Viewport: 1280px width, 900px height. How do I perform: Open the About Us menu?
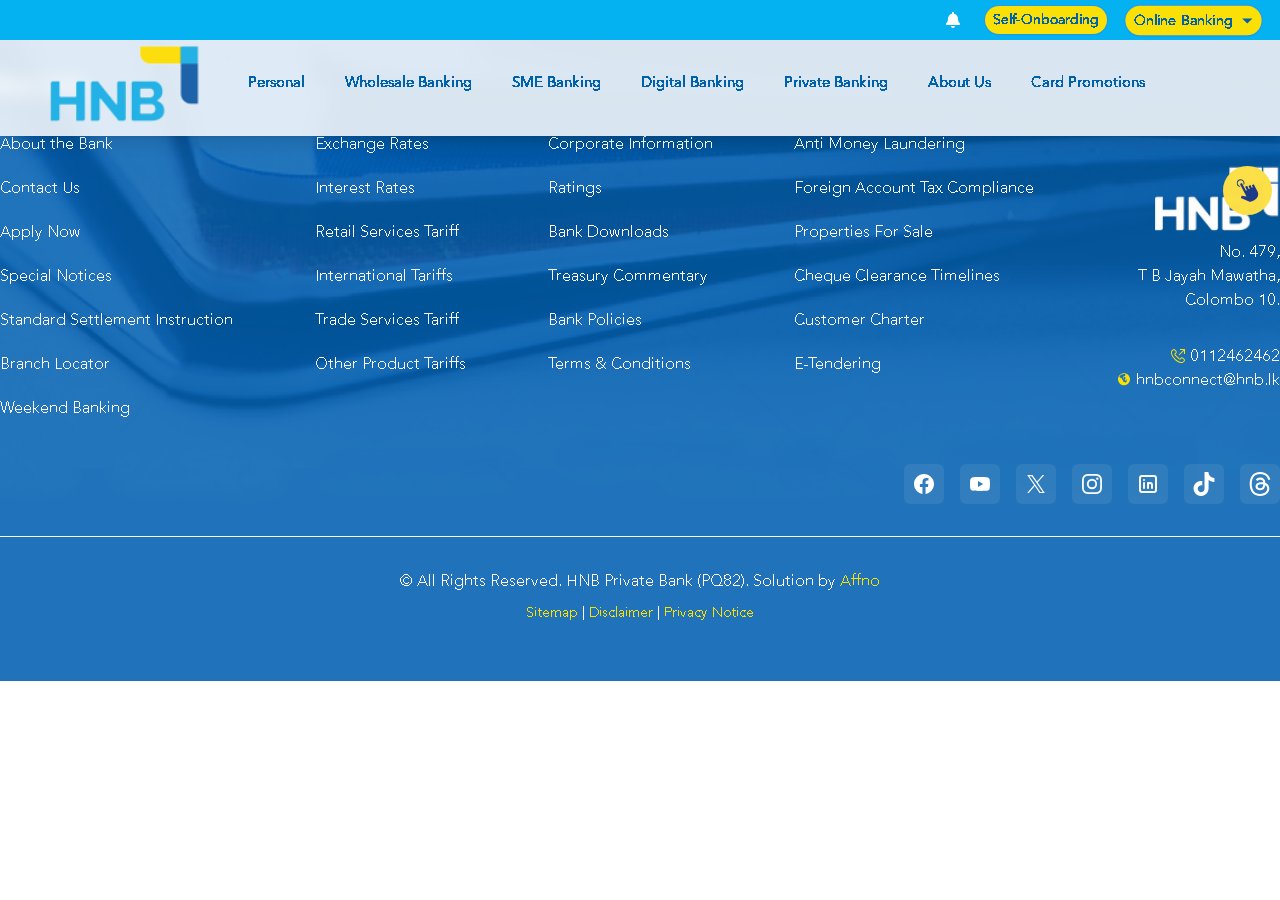(960, 82)
